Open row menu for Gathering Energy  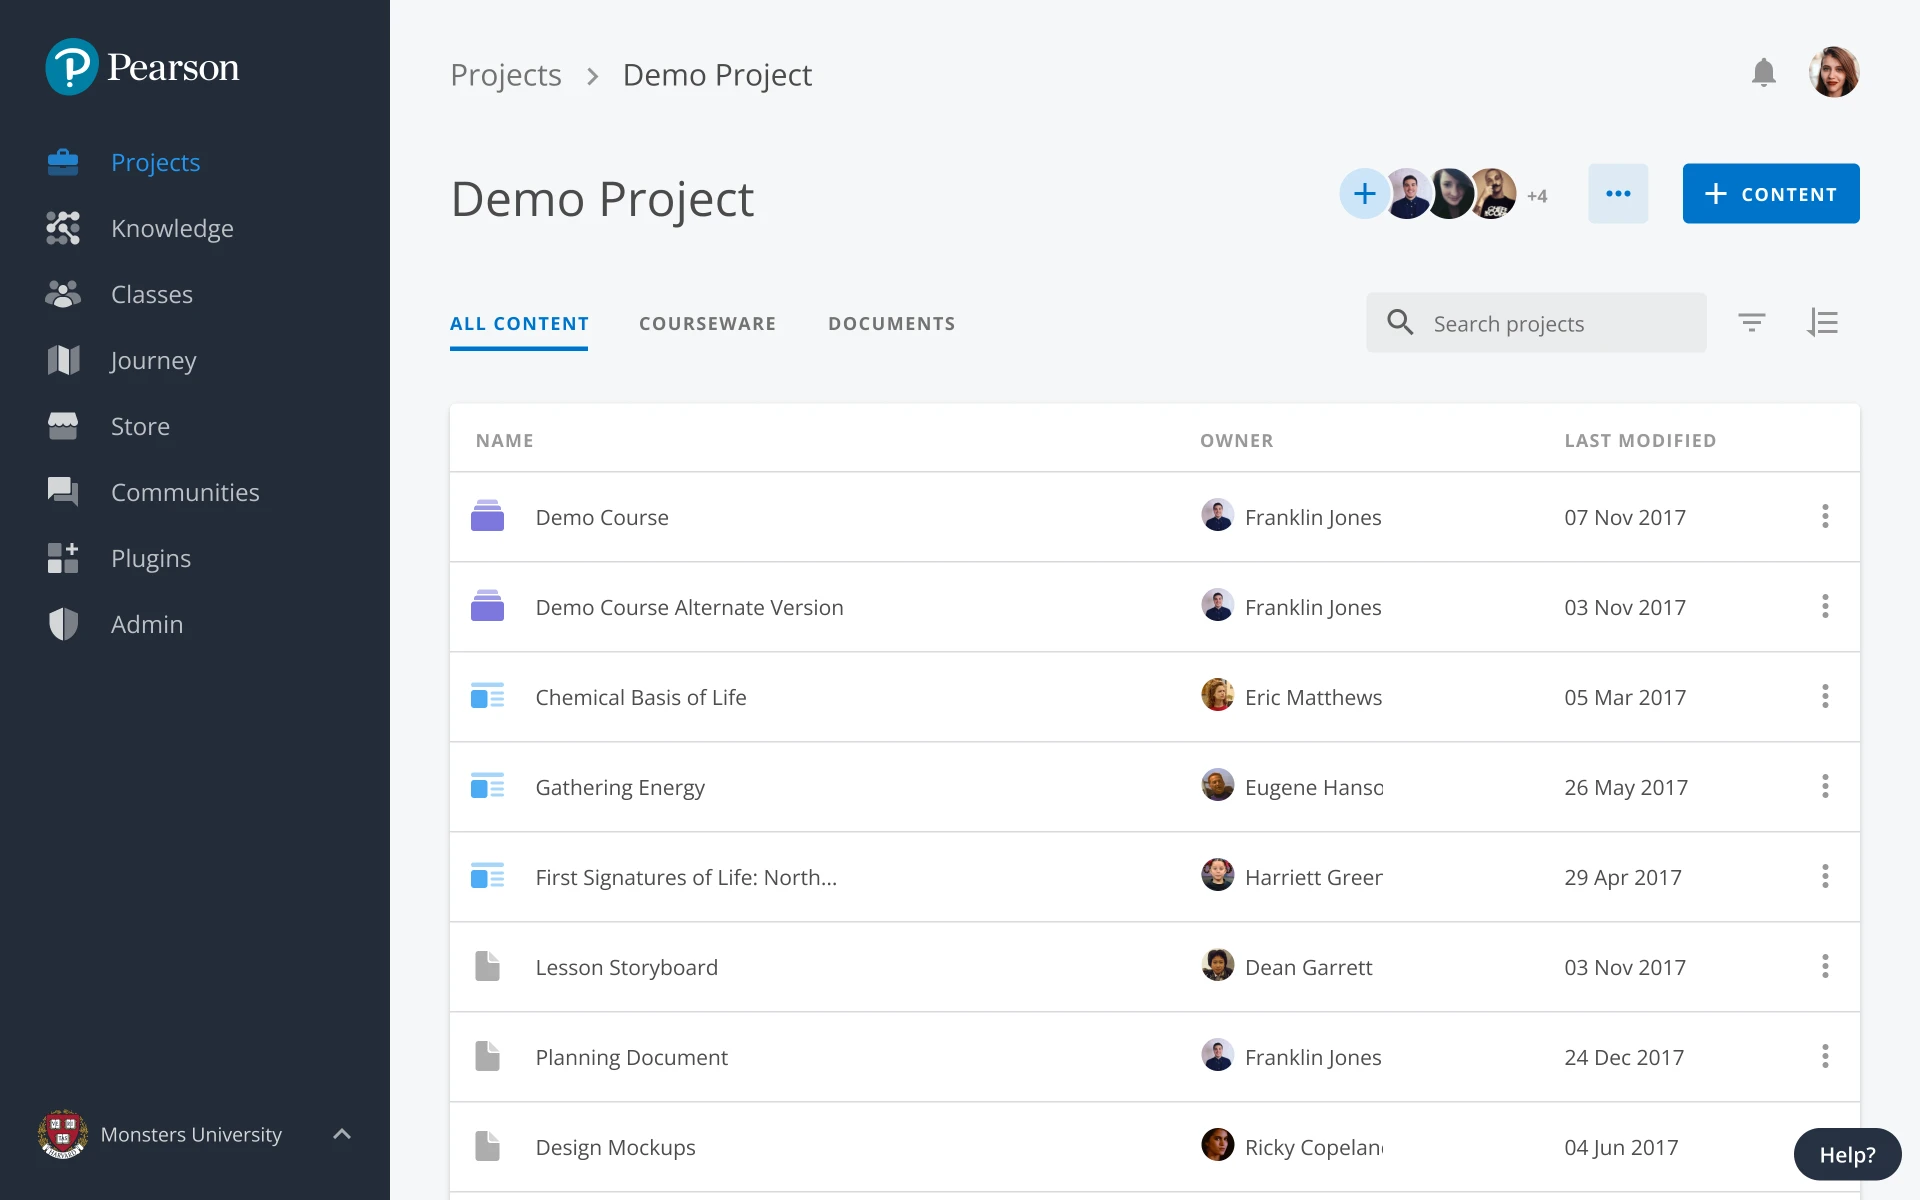[1825, 786]
